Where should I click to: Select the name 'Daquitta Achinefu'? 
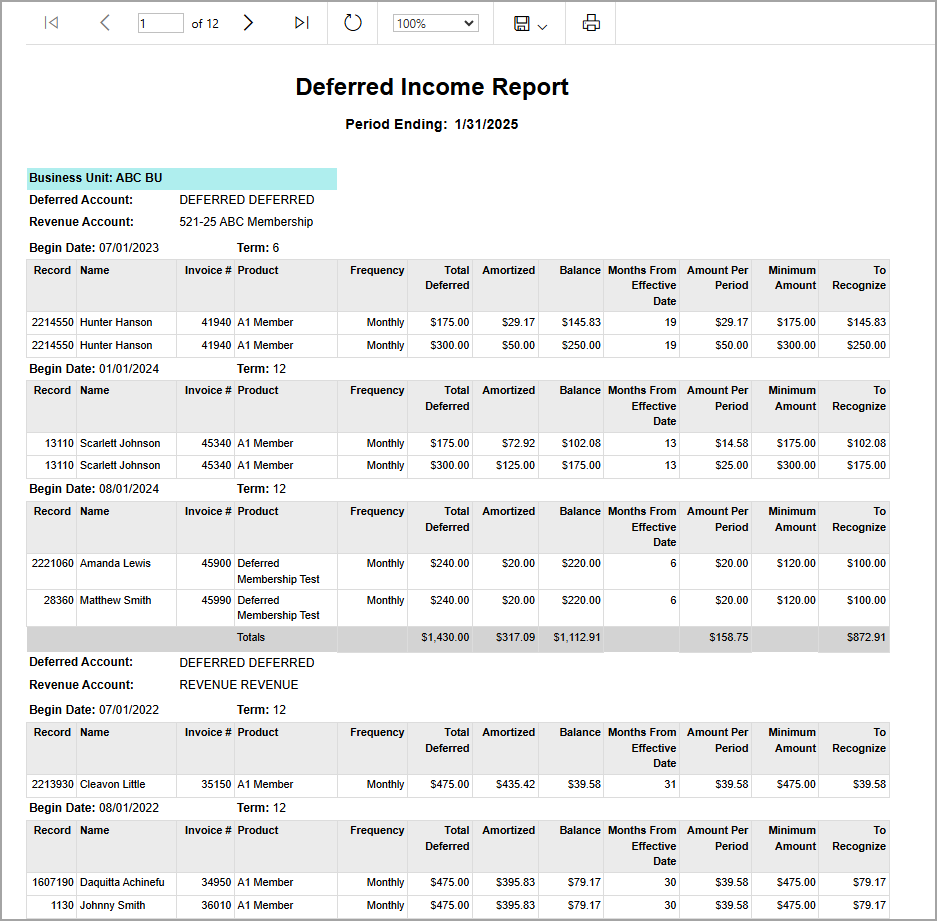tap(122, 882)
